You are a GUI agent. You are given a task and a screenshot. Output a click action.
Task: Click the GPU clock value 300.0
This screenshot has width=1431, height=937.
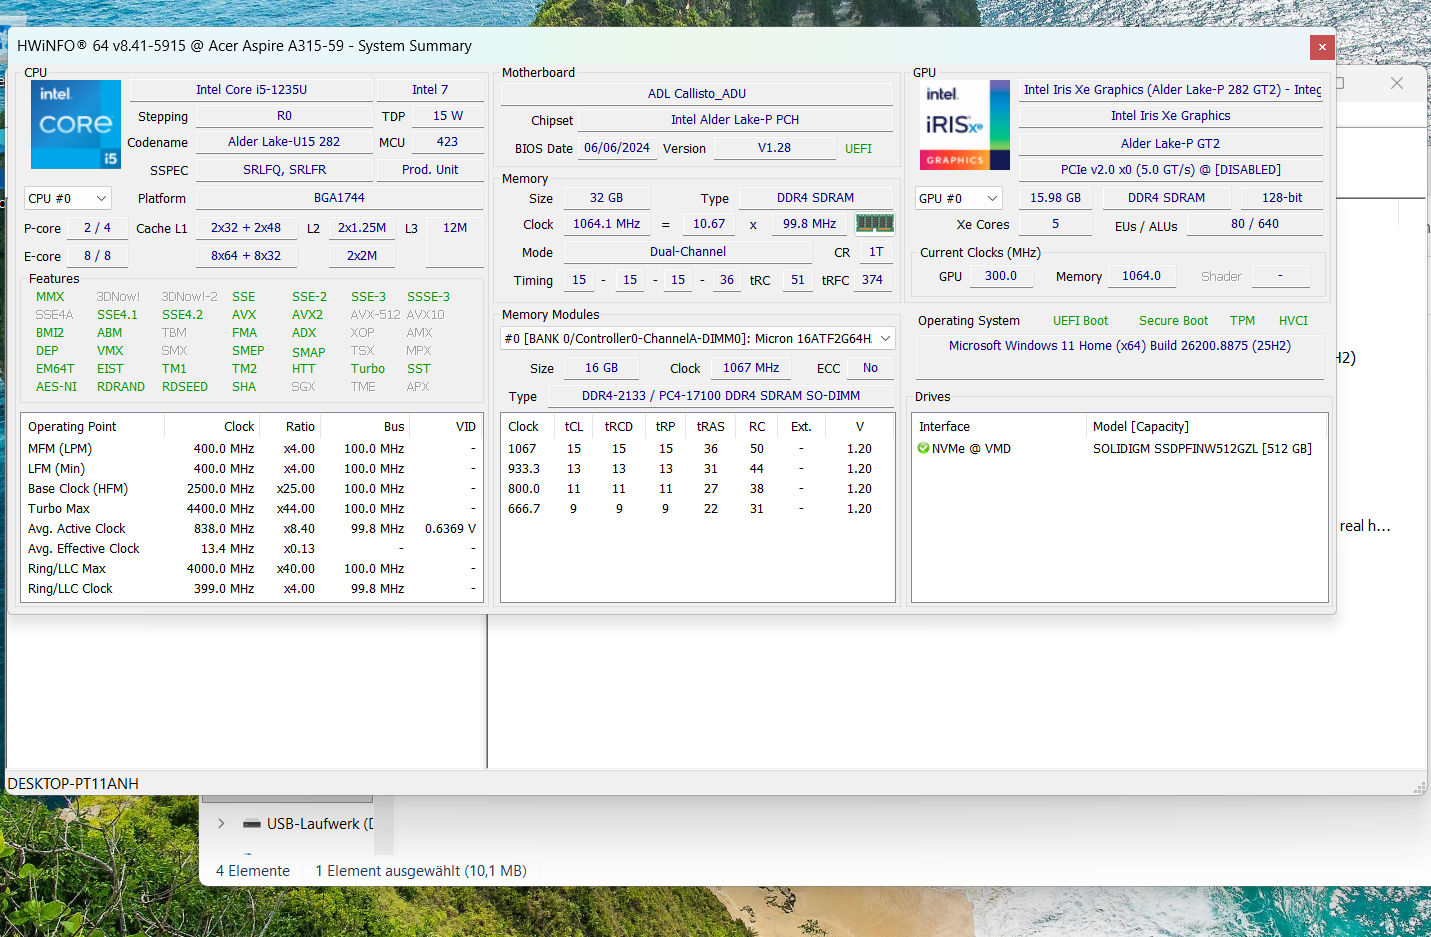(1000, 276)
